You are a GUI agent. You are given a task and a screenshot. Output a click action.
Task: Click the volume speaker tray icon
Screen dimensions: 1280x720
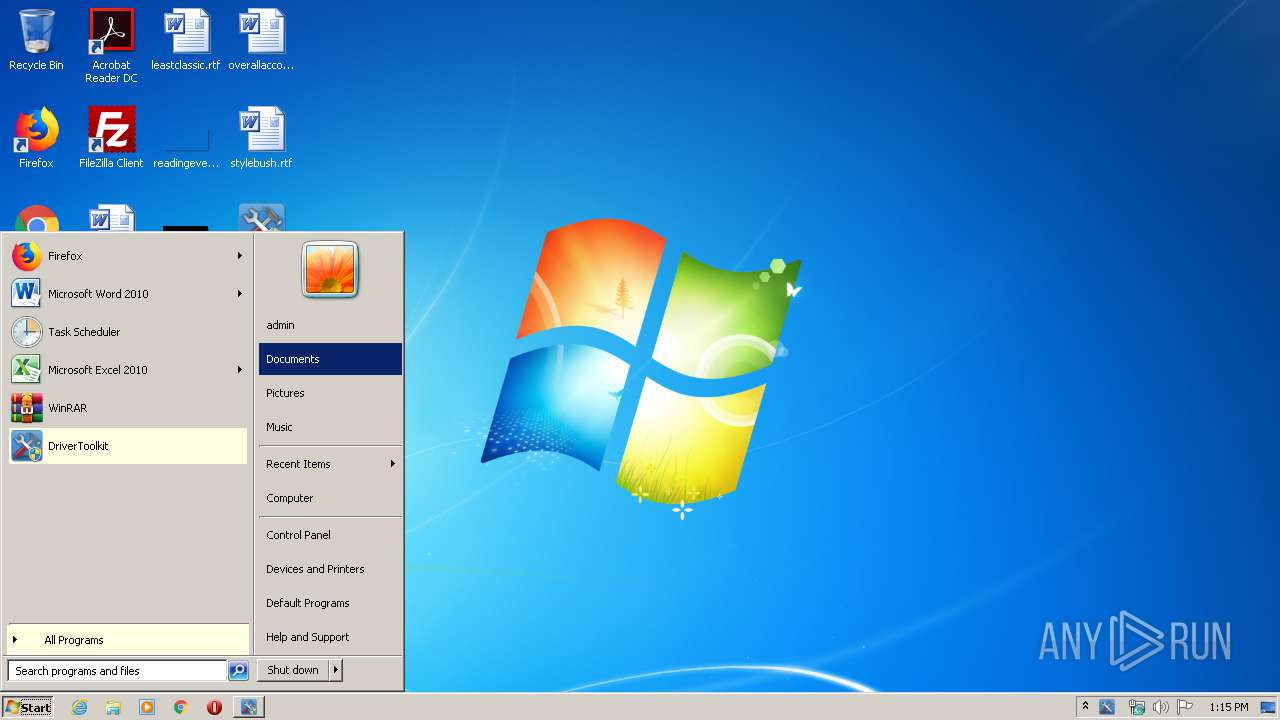(x=1161, y=707)
